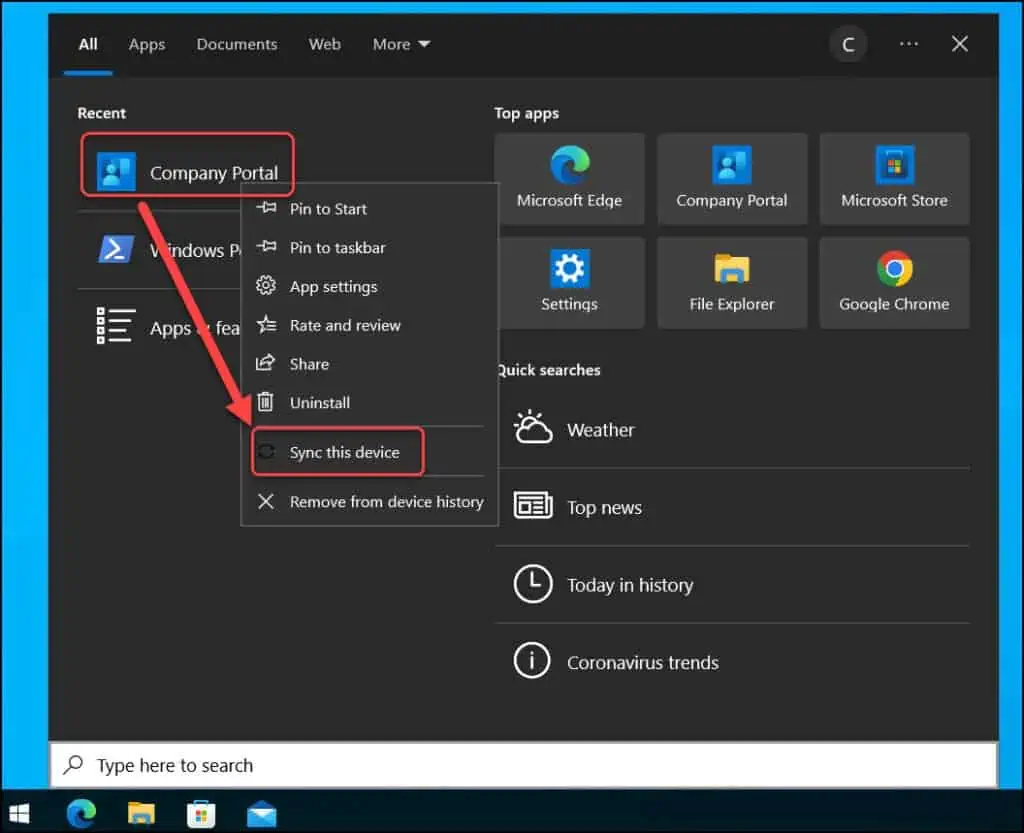Viewport: 1024px width, 833px height.
Task: Switch to the Apps search tab
Action: tap(147, 44)
